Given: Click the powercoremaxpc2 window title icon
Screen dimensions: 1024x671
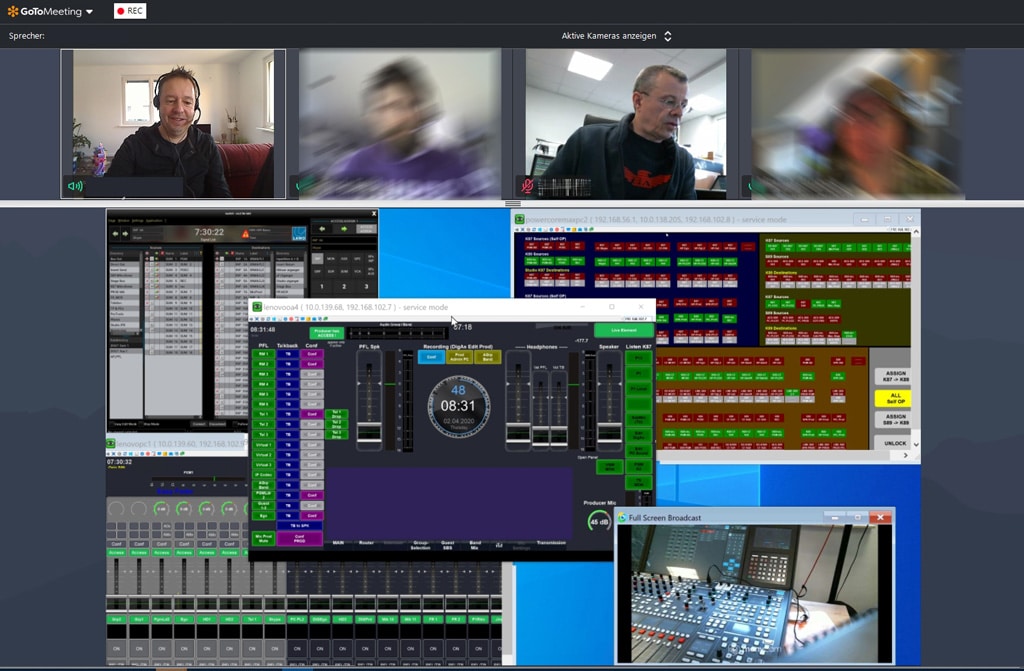Looking at the screenshot, I should 519,219.
